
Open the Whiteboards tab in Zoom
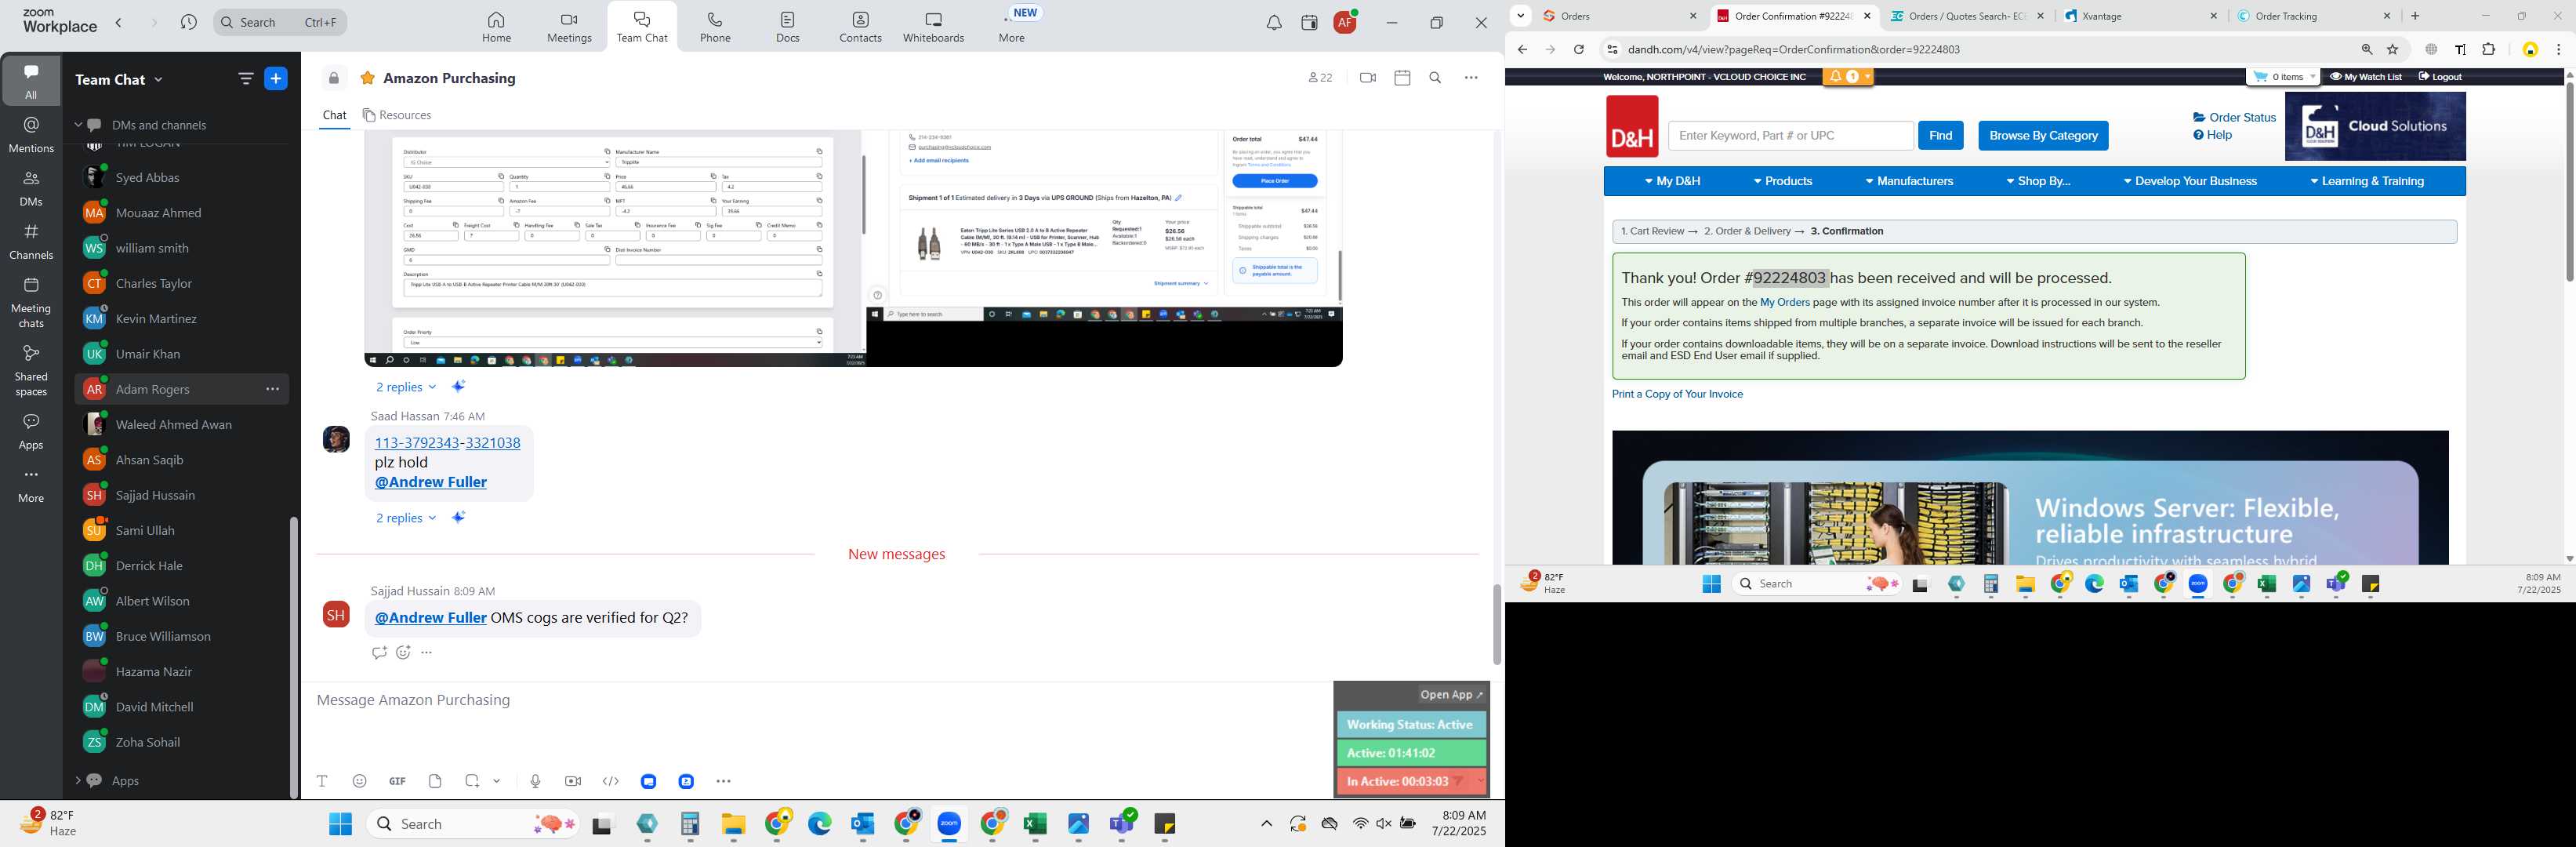pos(933,27)
